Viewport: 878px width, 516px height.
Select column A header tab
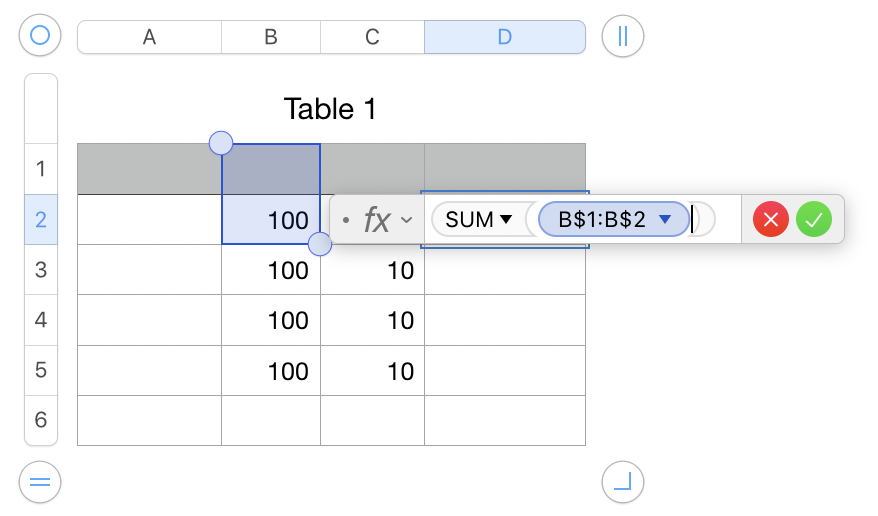149,37
